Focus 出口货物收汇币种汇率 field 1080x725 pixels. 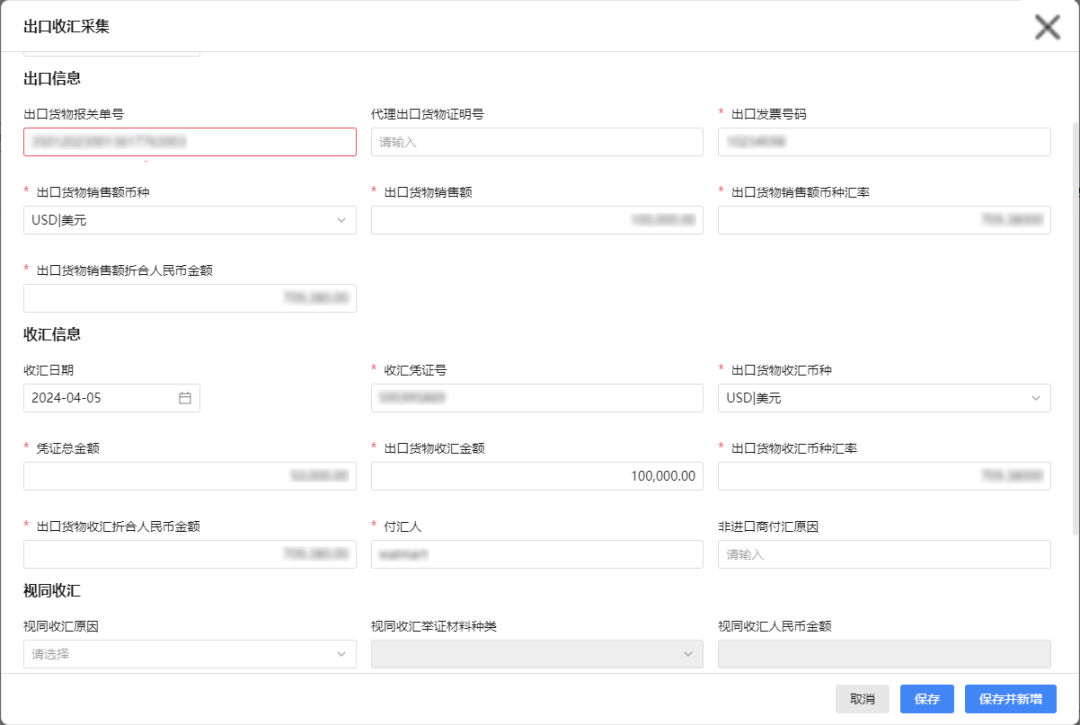[884, 476]
